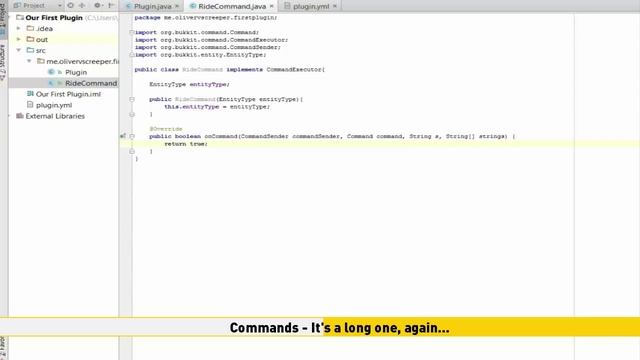The height and width of the screenshot is (360, 640).
Task: Click the EntityType entityType field line
Action: [189, 84]
